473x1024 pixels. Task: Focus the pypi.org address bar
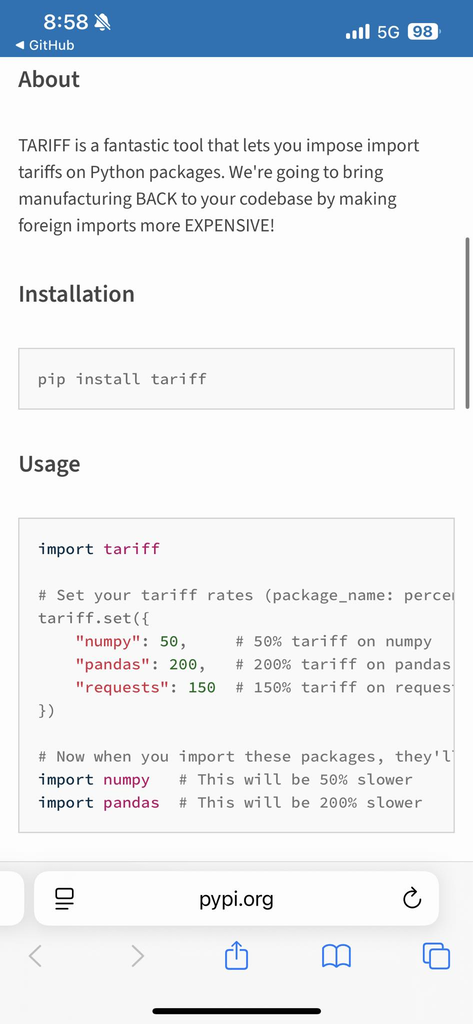click(236, 899)
